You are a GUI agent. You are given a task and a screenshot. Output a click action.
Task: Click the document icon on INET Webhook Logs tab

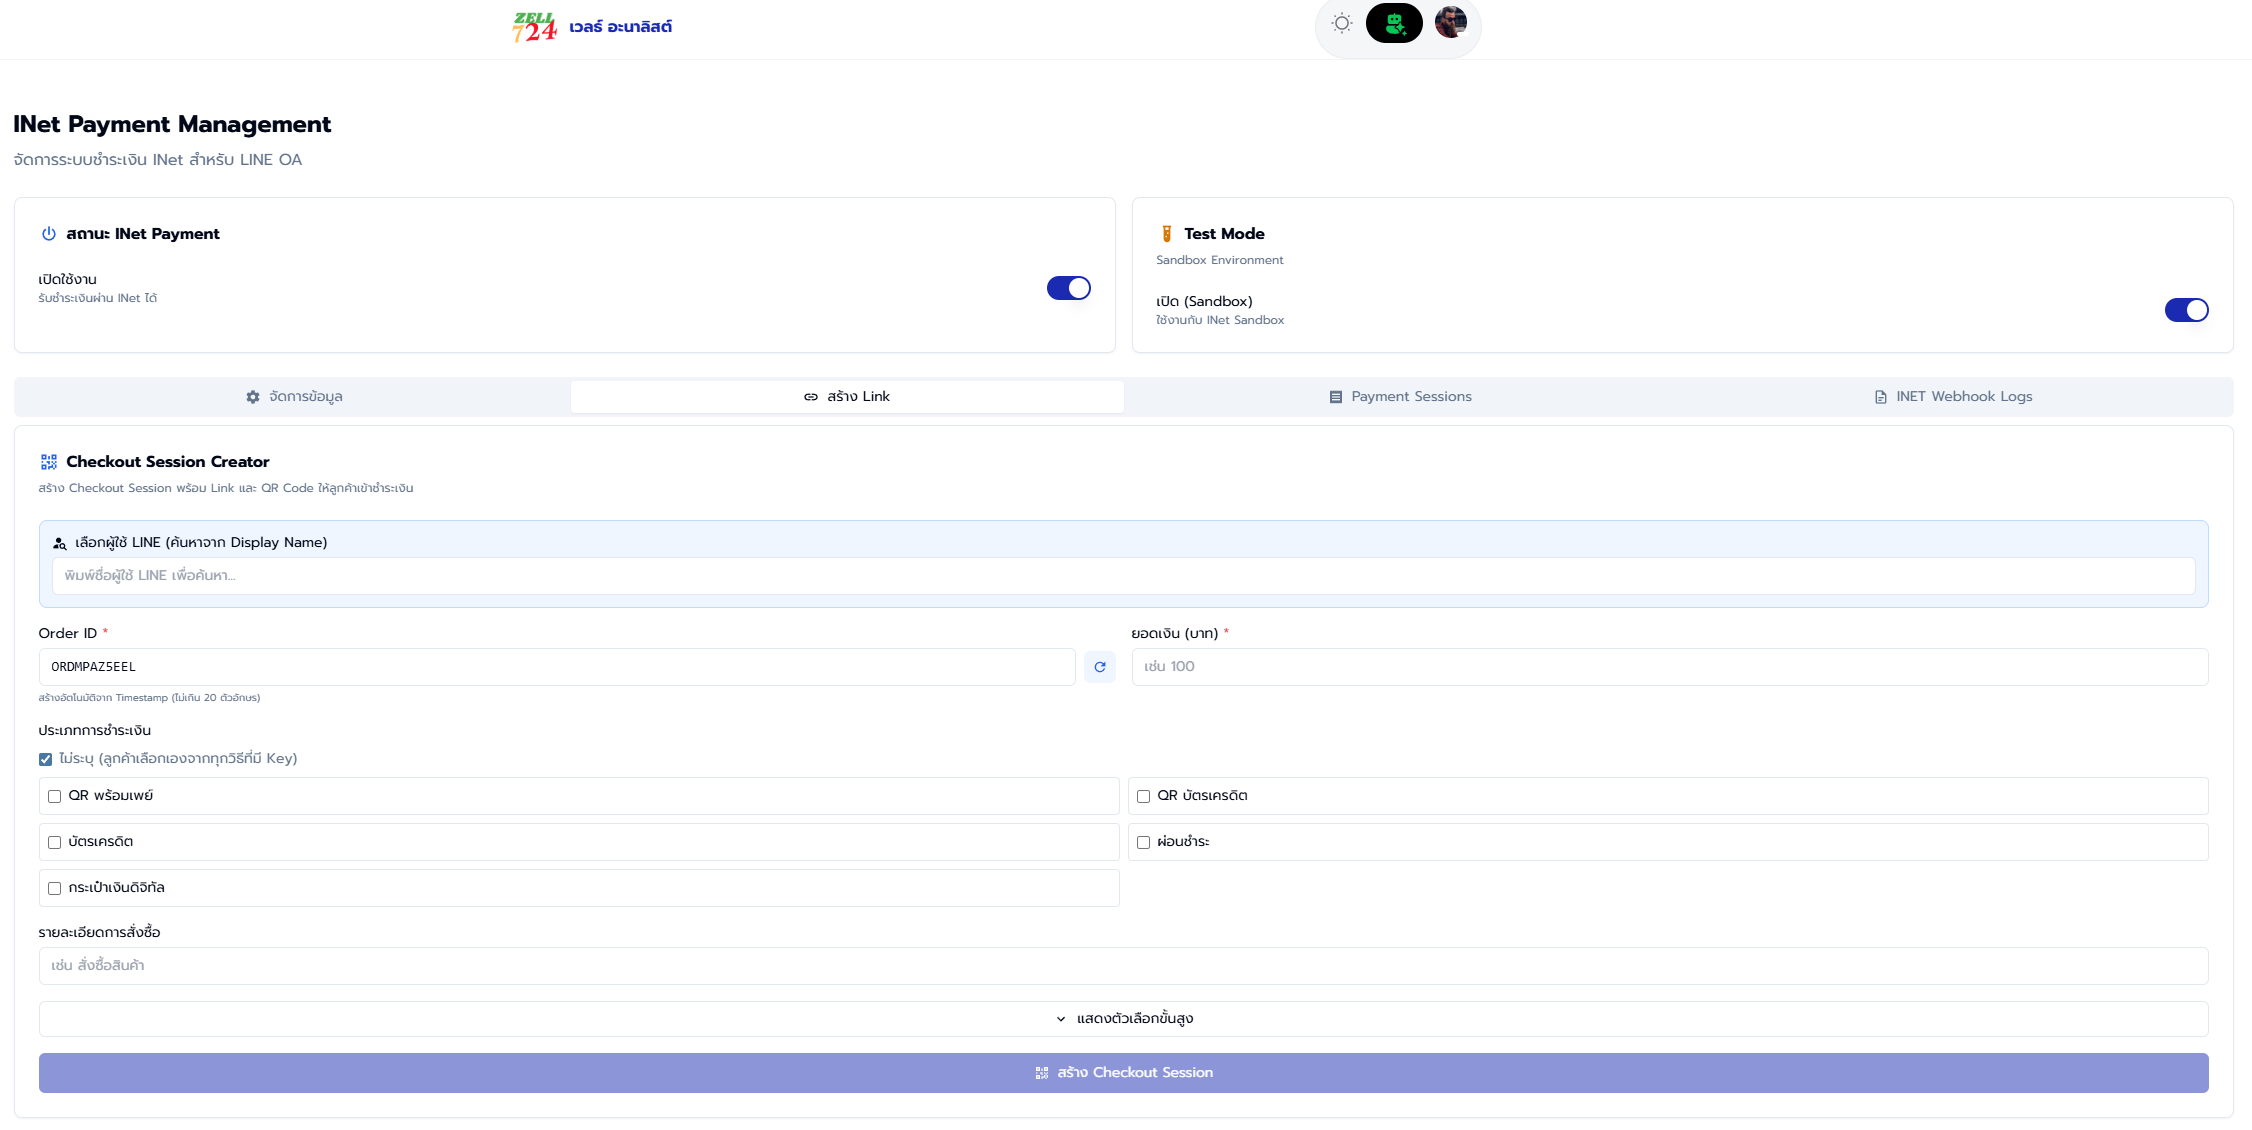[x=1880, y=397]
